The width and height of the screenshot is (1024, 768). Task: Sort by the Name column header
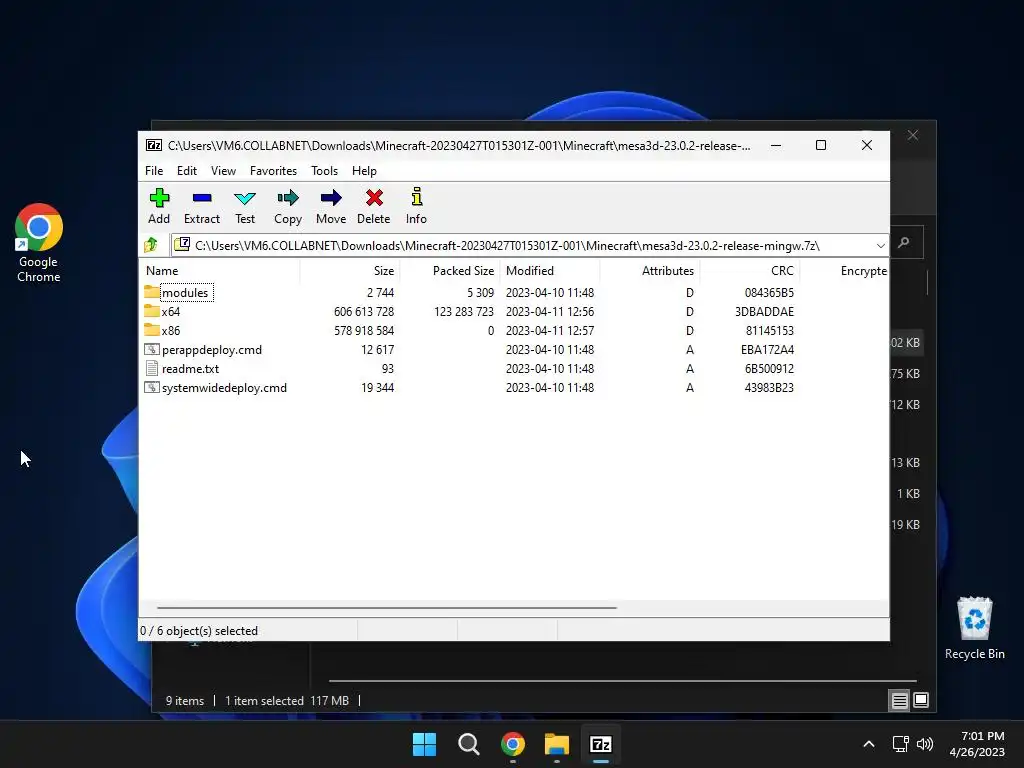[x=220, y=270]
